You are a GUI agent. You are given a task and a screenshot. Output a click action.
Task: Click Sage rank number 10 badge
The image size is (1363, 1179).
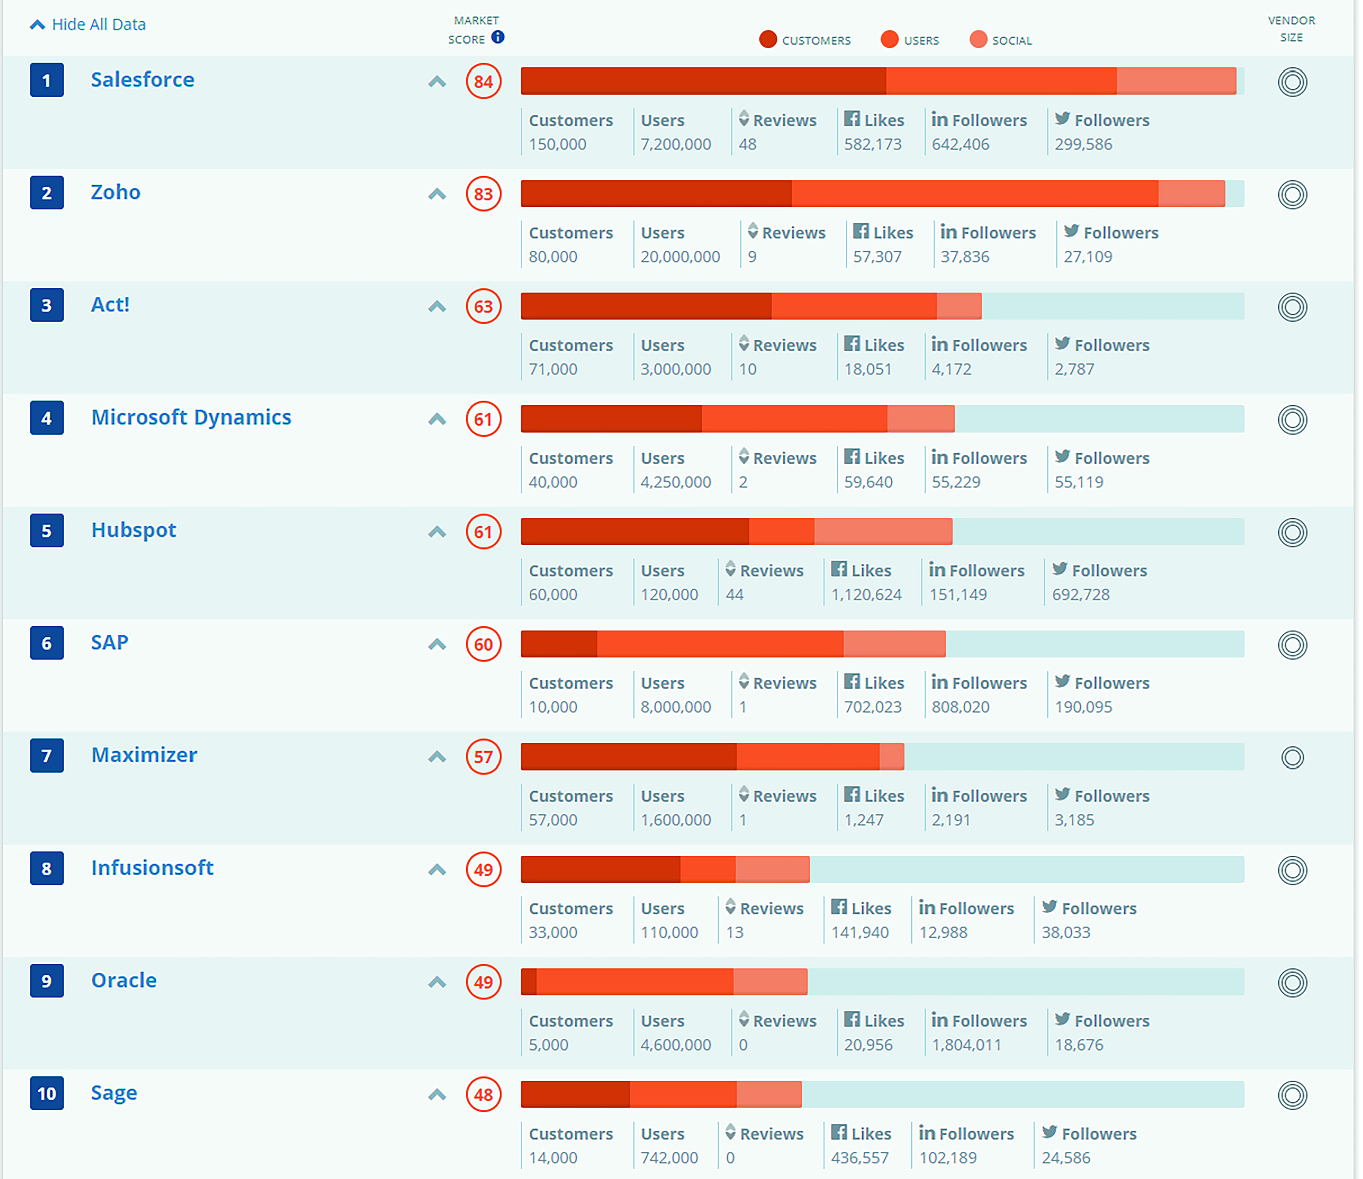point(47,1094)
